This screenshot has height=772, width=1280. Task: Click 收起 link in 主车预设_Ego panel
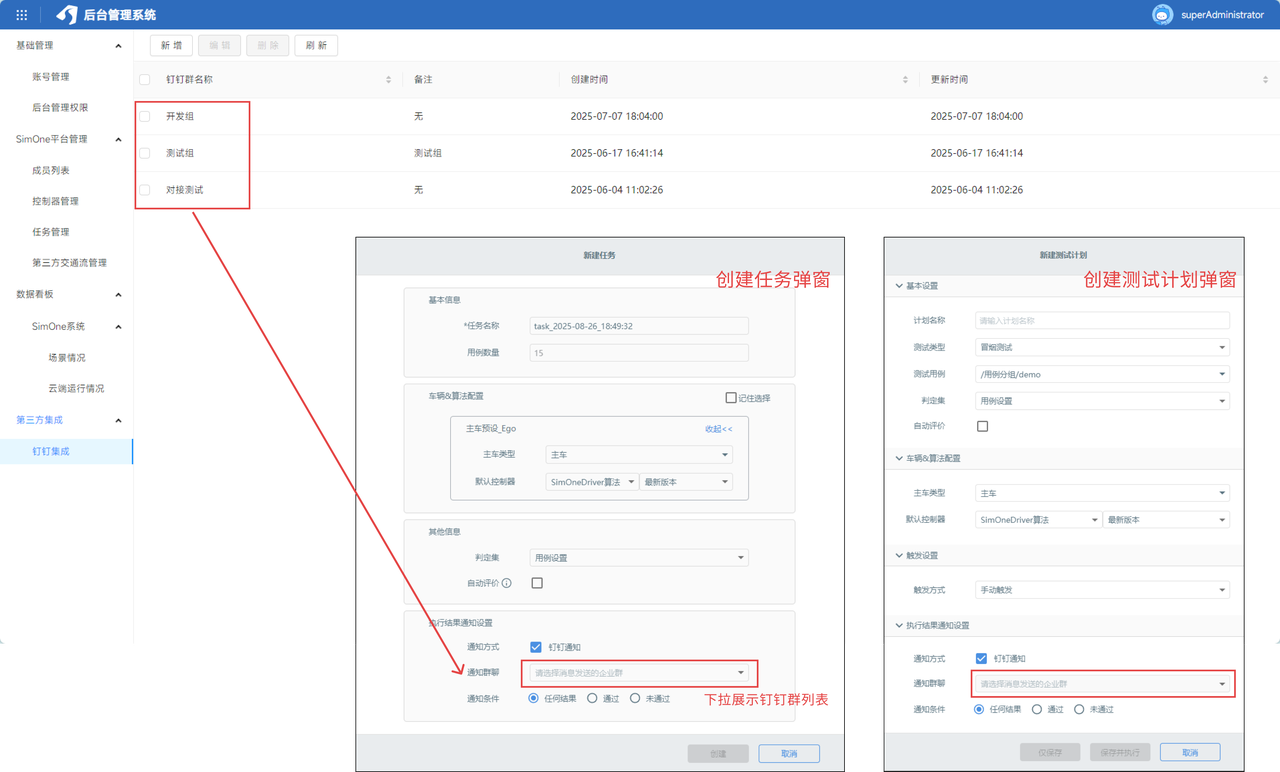(x=718, y=429)
